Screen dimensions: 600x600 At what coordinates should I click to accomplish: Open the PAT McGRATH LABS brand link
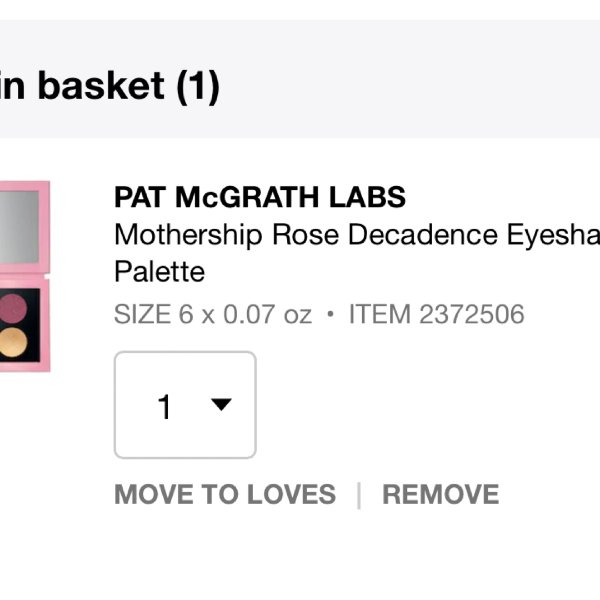260,197
